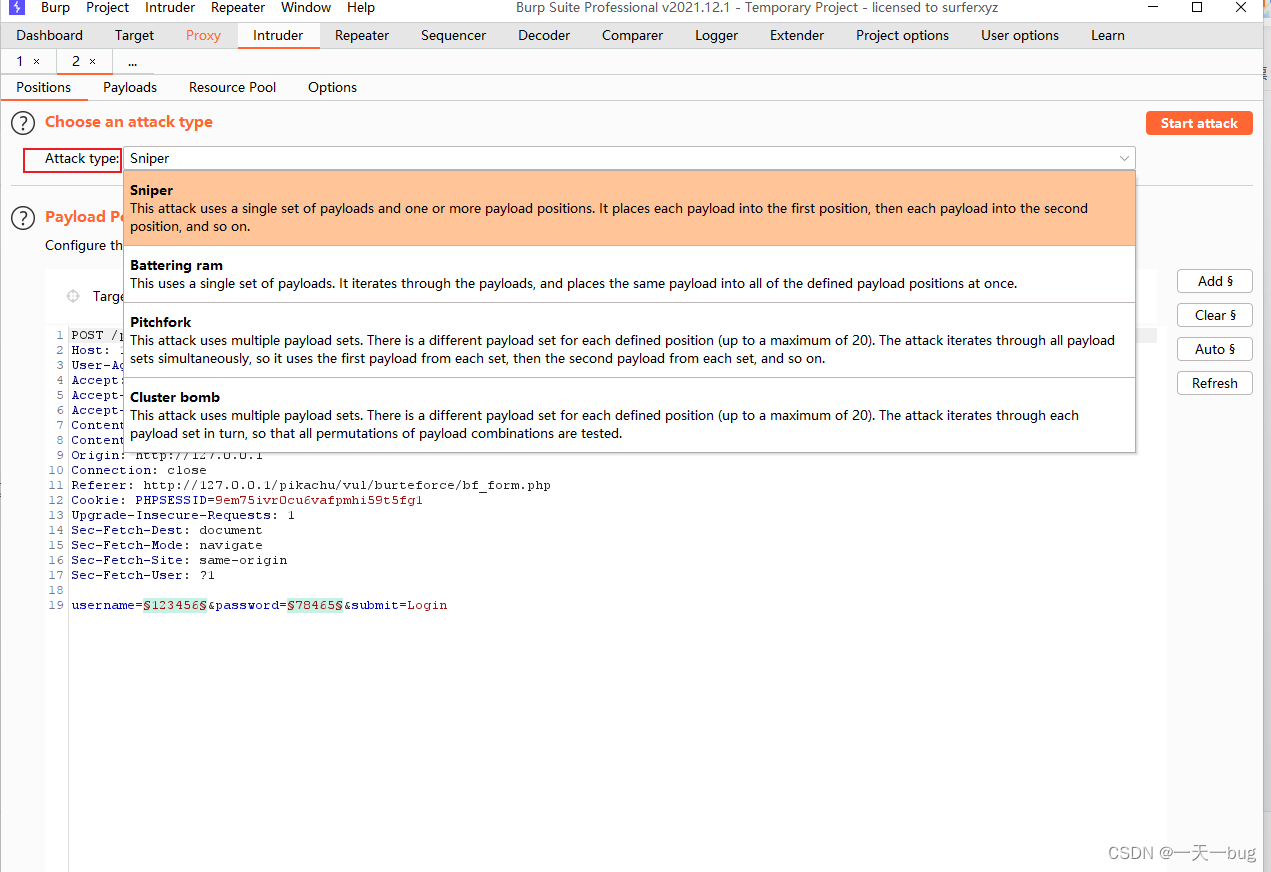Open the Repeater menu in menu bar
The height and width of the screenshot is (872, 1271).
coord(238,8)
